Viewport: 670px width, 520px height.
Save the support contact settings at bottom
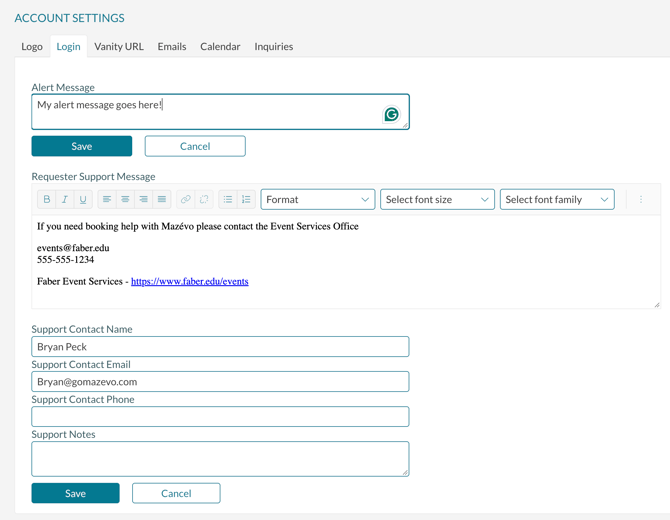(x=75, y=493)
